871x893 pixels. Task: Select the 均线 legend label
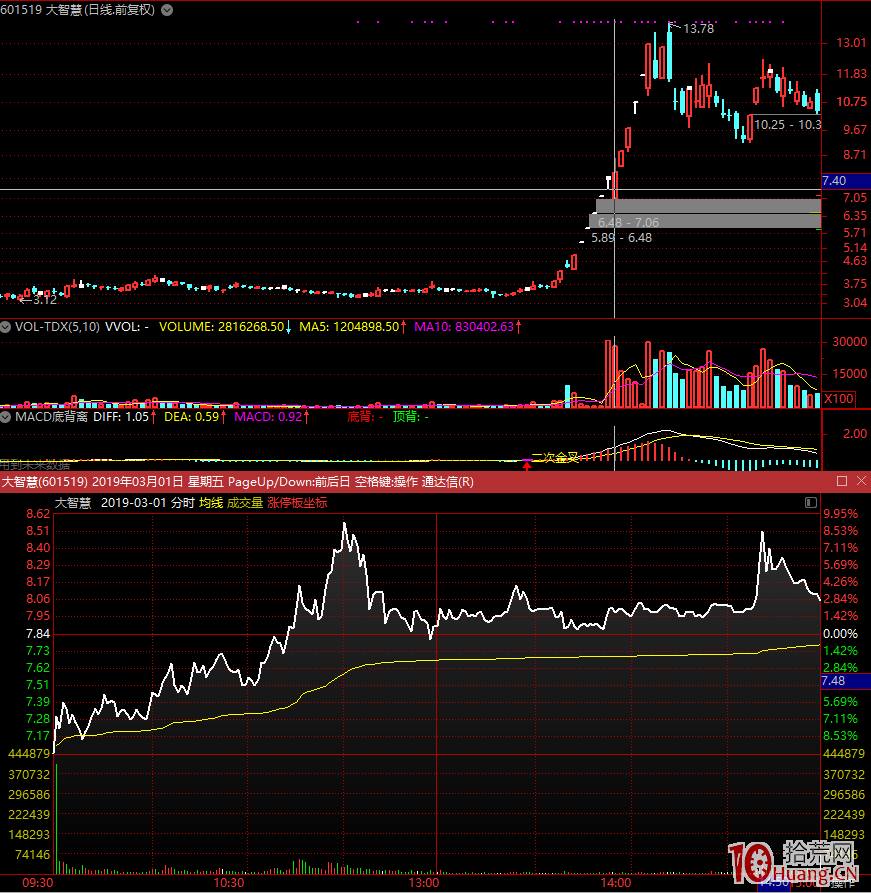point(211,503)
